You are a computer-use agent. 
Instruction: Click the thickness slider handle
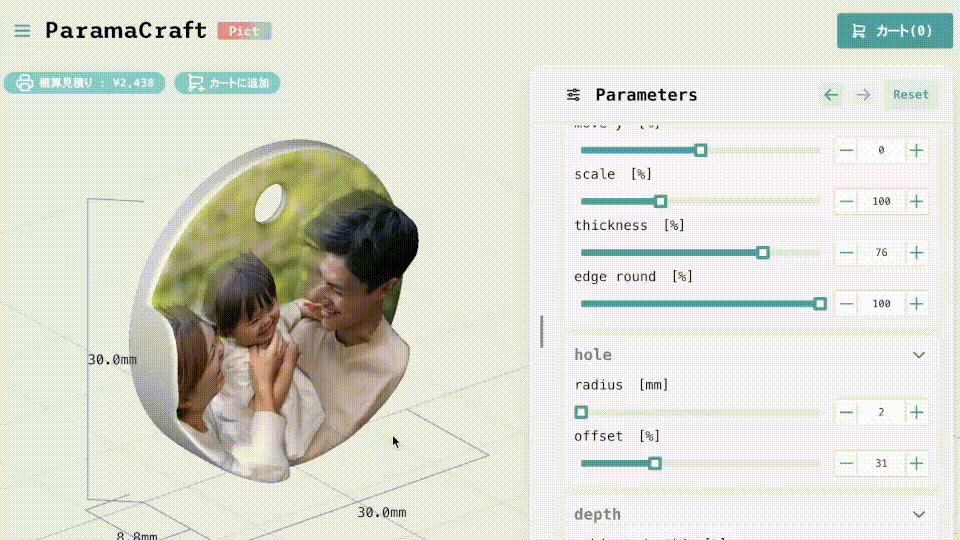763,252
